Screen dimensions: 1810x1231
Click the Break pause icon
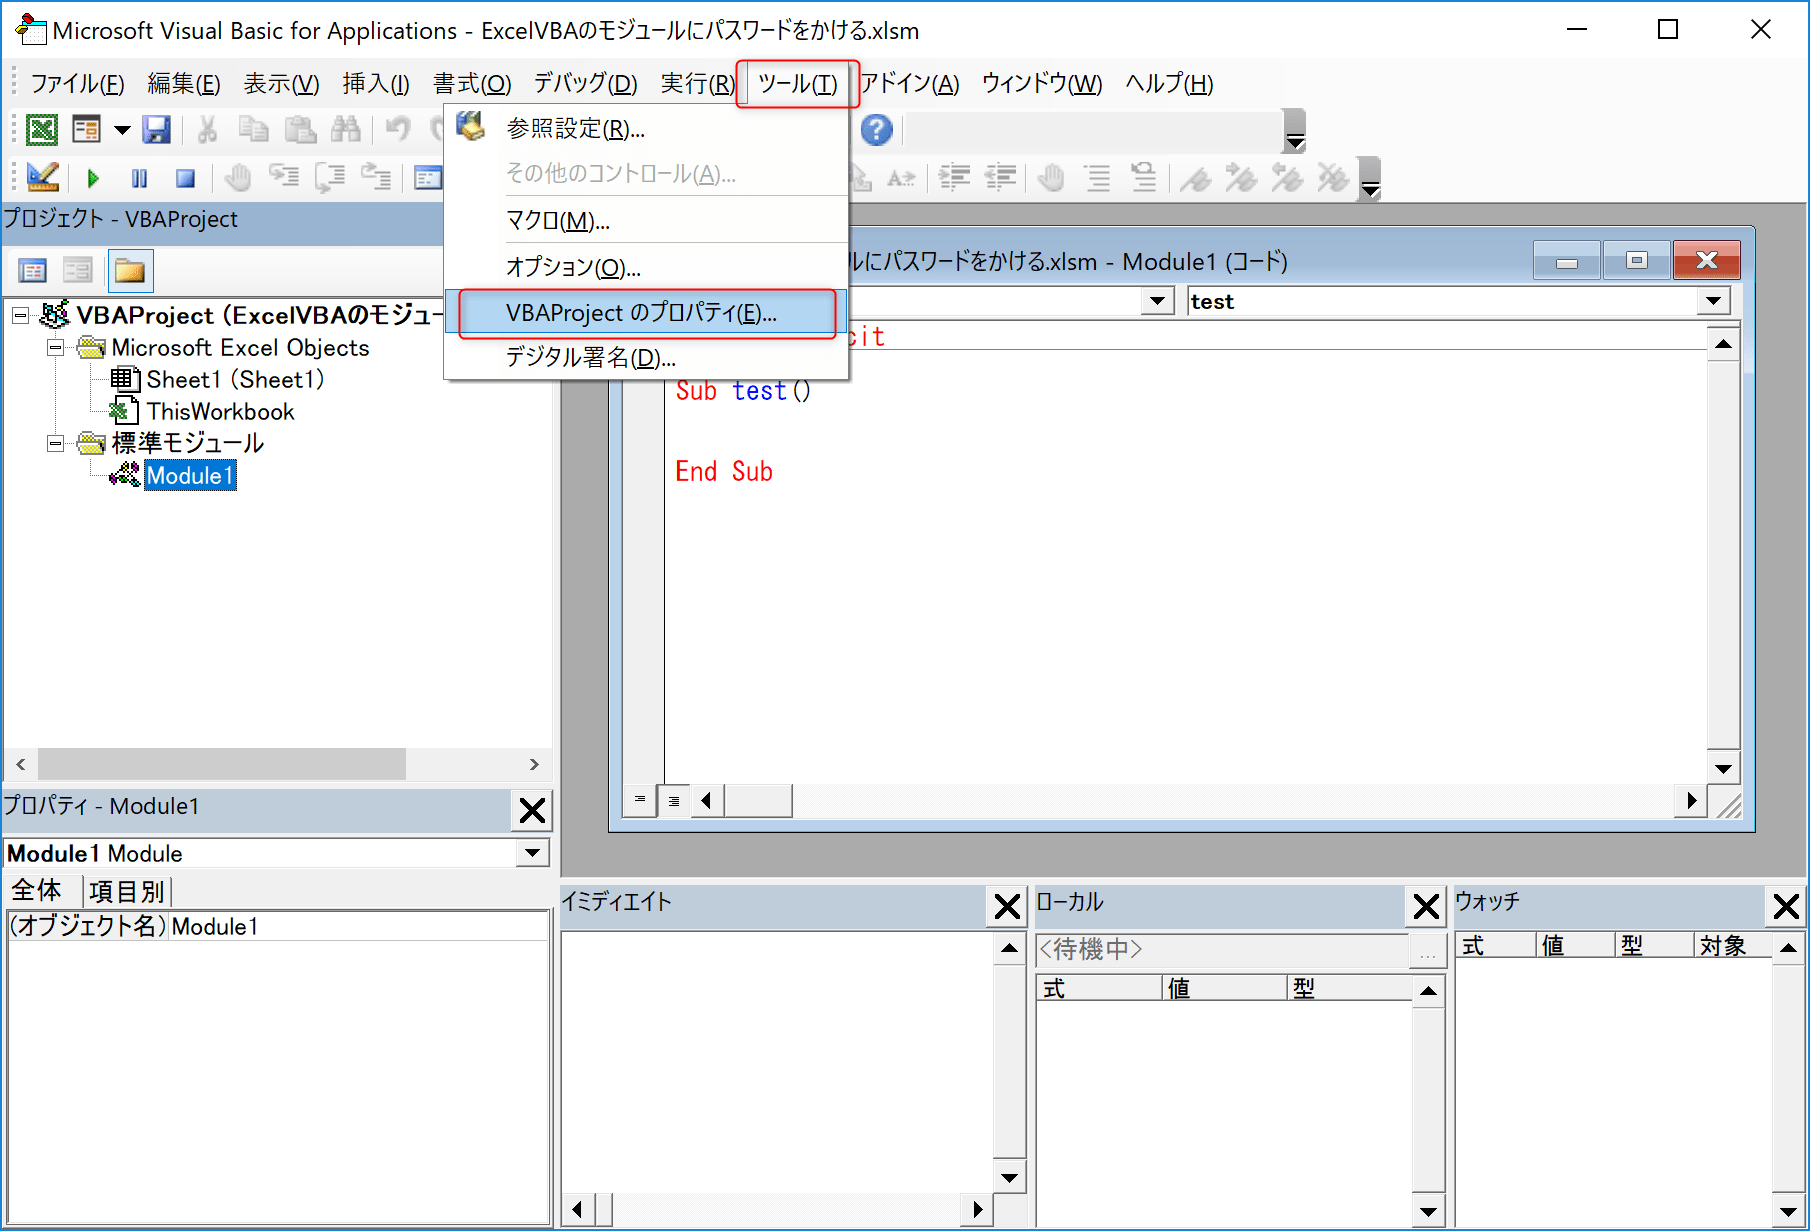click(x=139, y=178)
